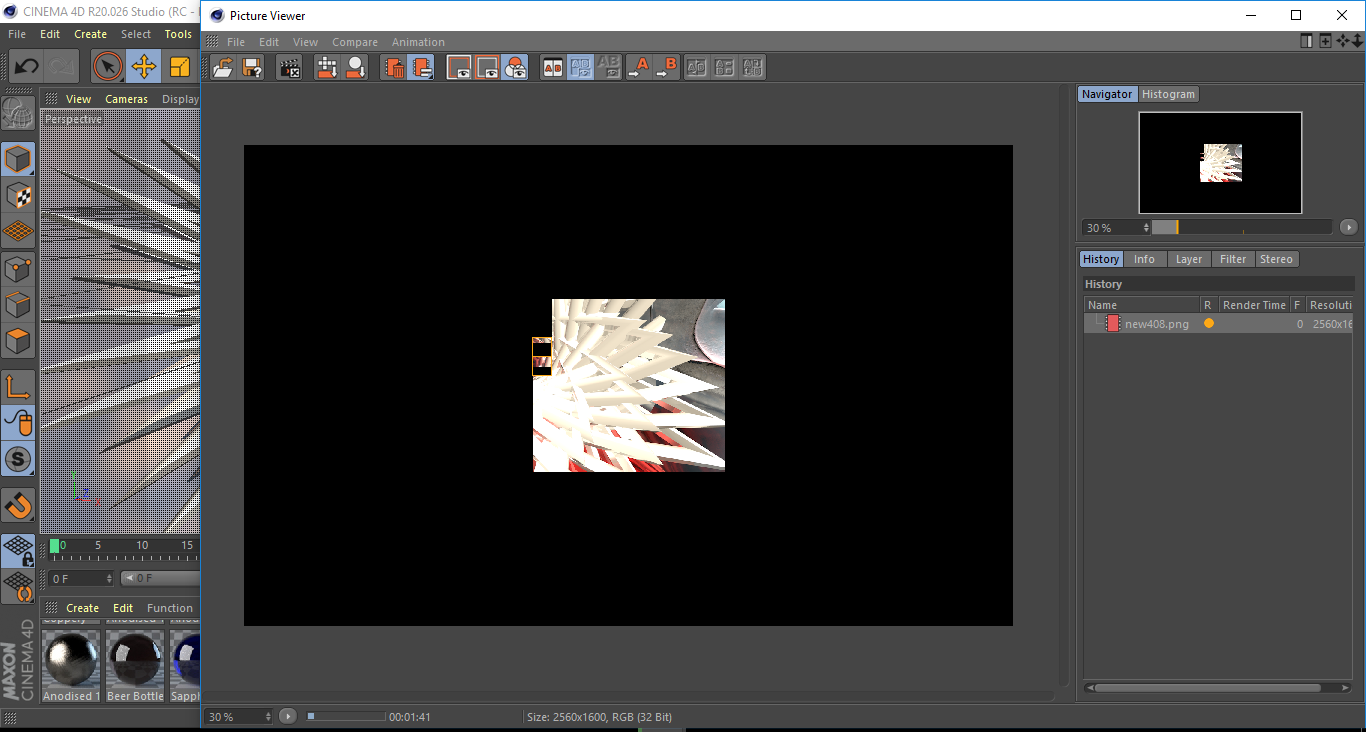Switch to Texture mode checkered cube
Image resolution: width=1366 pixels, height=732 pixels.
tap(18, 195)
